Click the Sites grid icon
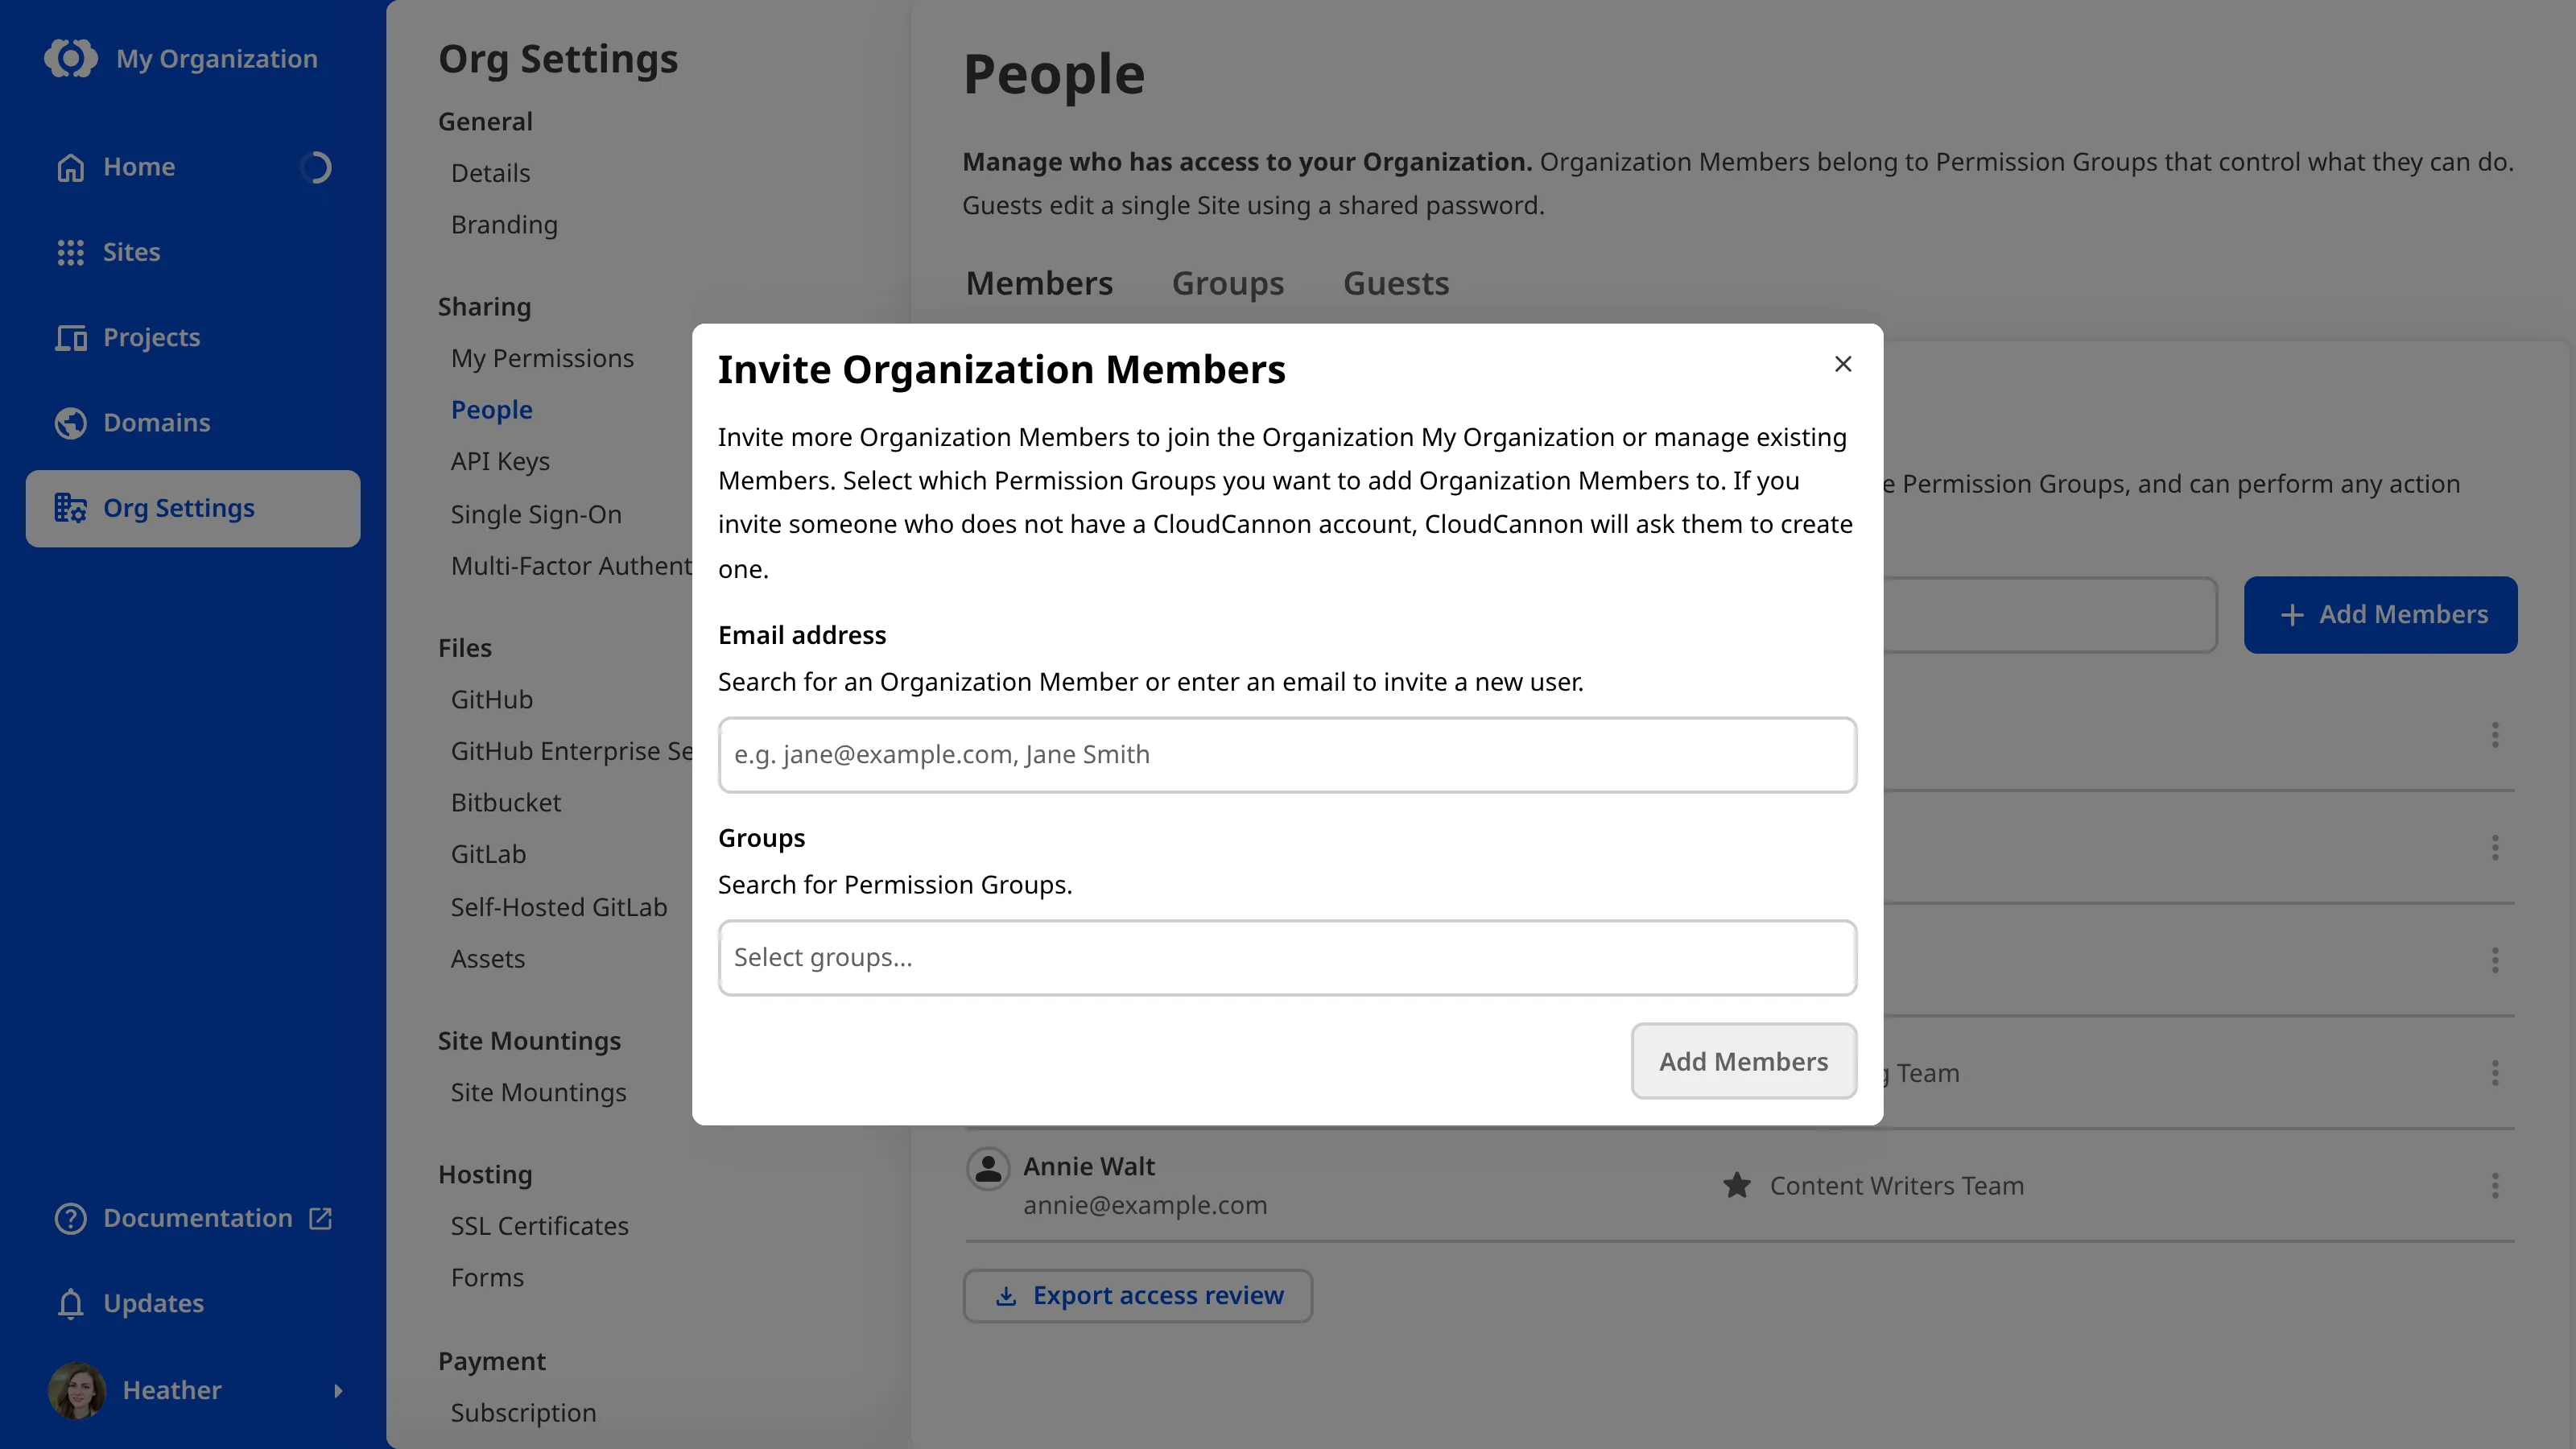Screen dimensions: 2576x1449 click(70, 252)
